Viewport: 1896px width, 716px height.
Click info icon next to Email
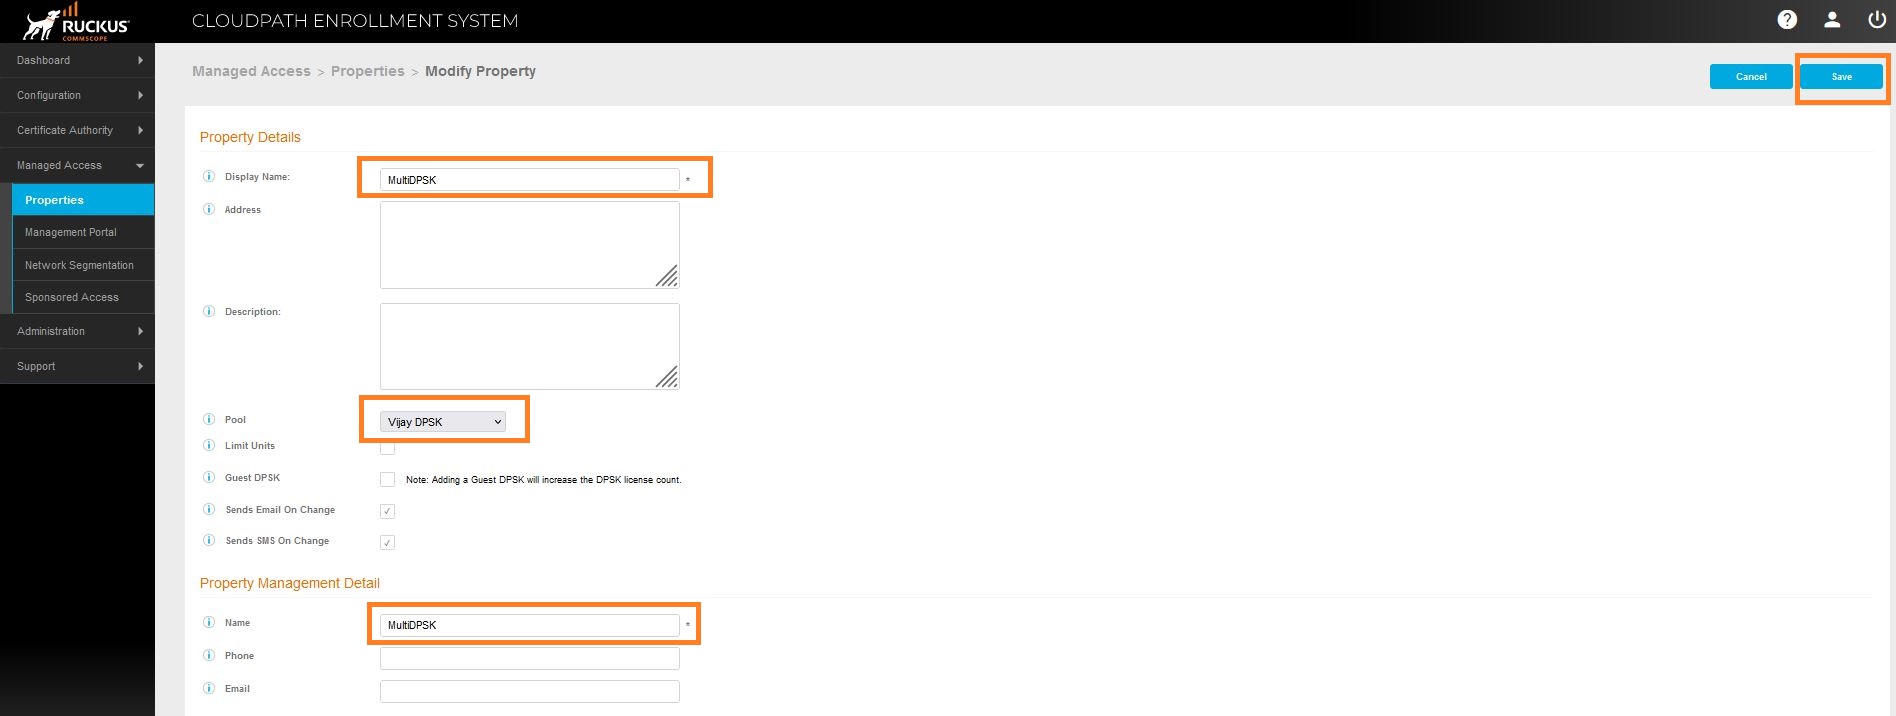coord(209,688)
